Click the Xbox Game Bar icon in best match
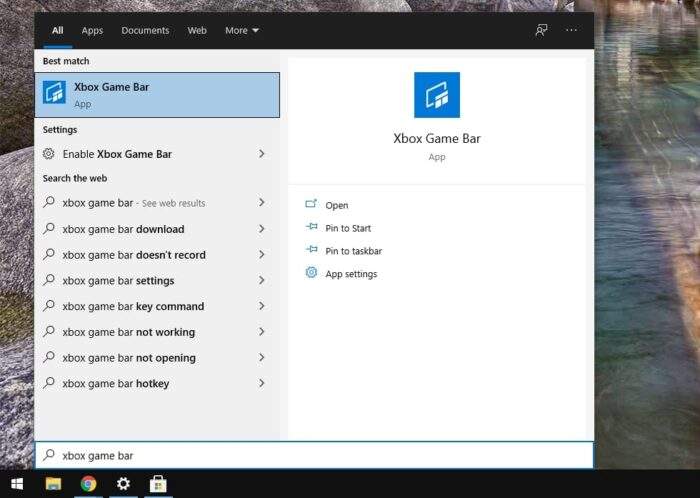Screen dimensions: 700x498 tap(54, 92)
